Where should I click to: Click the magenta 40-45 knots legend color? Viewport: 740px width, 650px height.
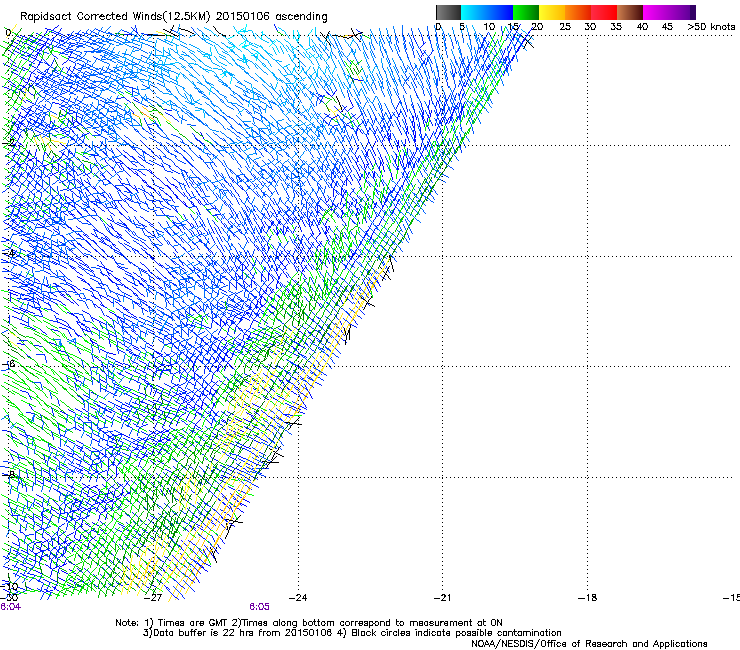tap(656, 12)
